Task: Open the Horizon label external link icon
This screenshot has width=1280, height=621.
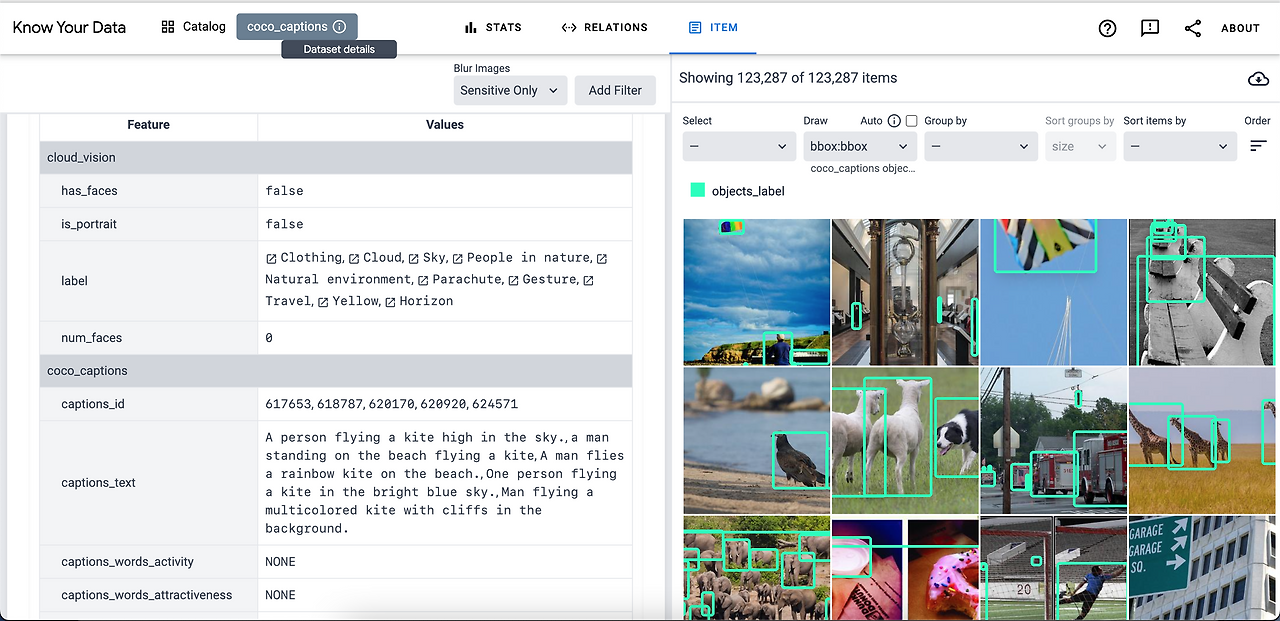Action: tap(390, 302)
